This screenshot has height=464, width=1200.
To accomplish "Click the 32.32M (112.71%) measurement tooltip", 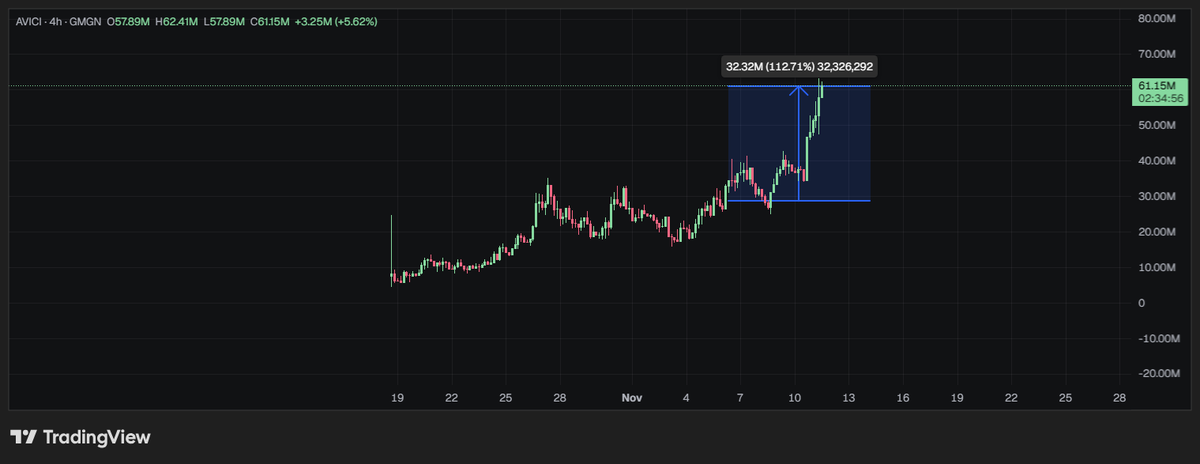I will [x=800, y=67].
